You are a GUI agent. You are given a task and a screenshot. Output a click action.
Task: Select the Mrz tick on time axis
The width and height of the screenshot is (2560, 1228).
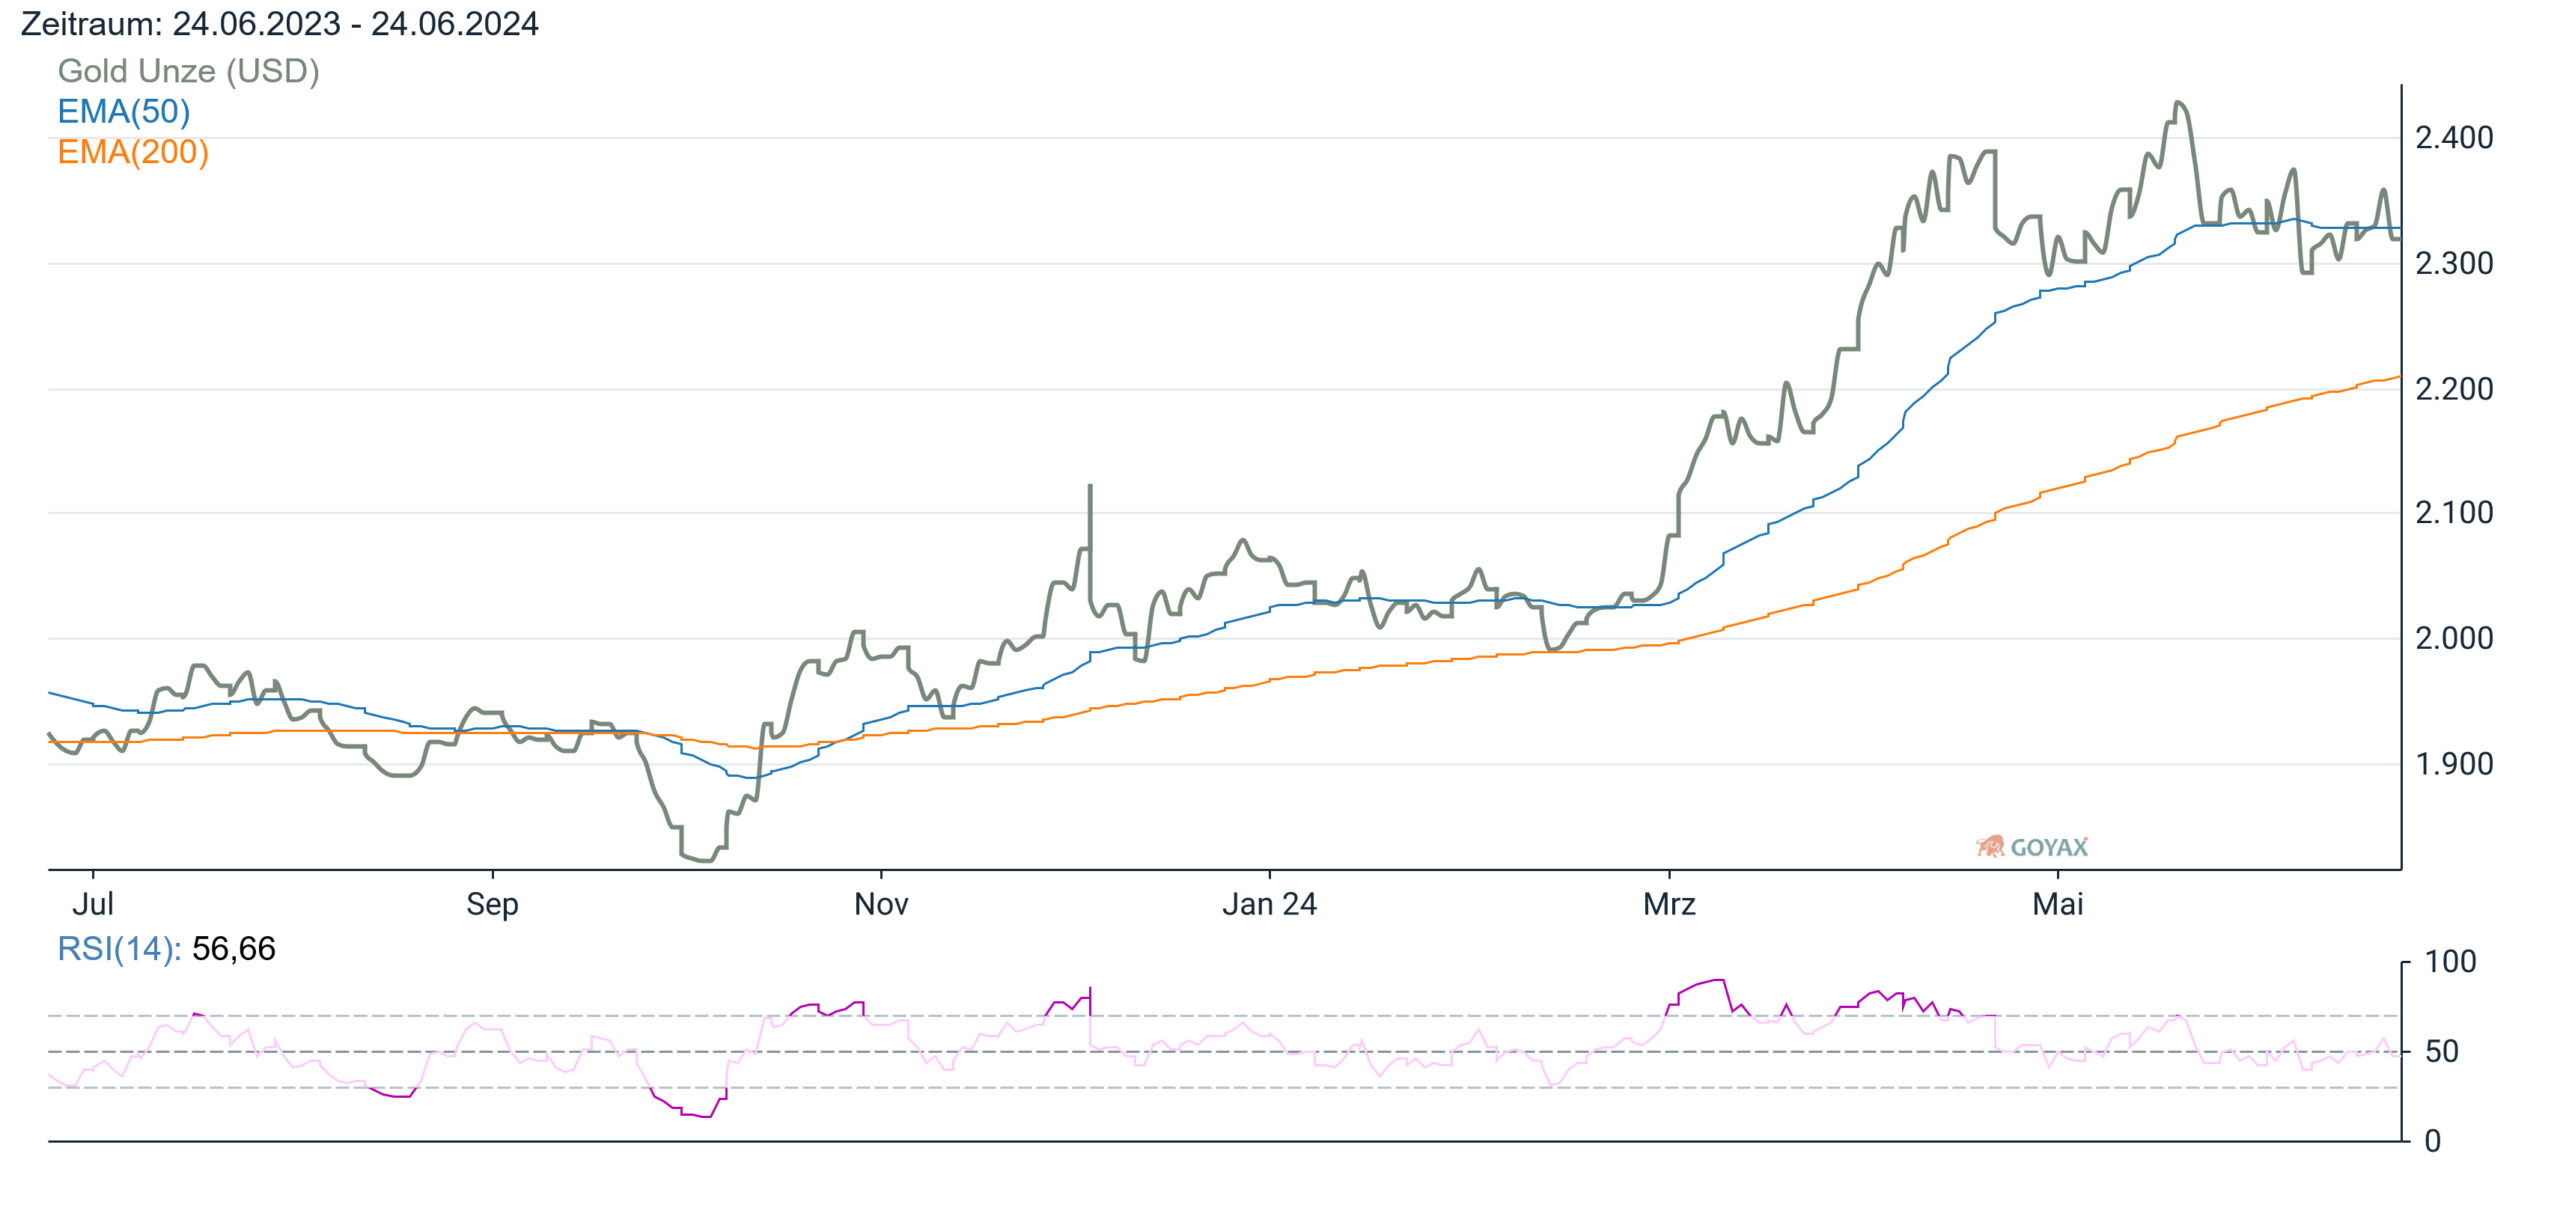point(1669,904)
